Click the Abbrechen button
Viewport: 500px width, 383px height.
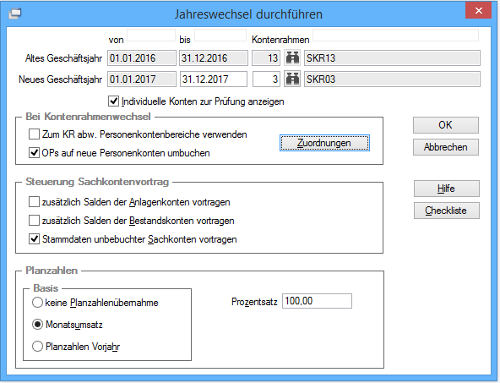[x=446, y=147]
